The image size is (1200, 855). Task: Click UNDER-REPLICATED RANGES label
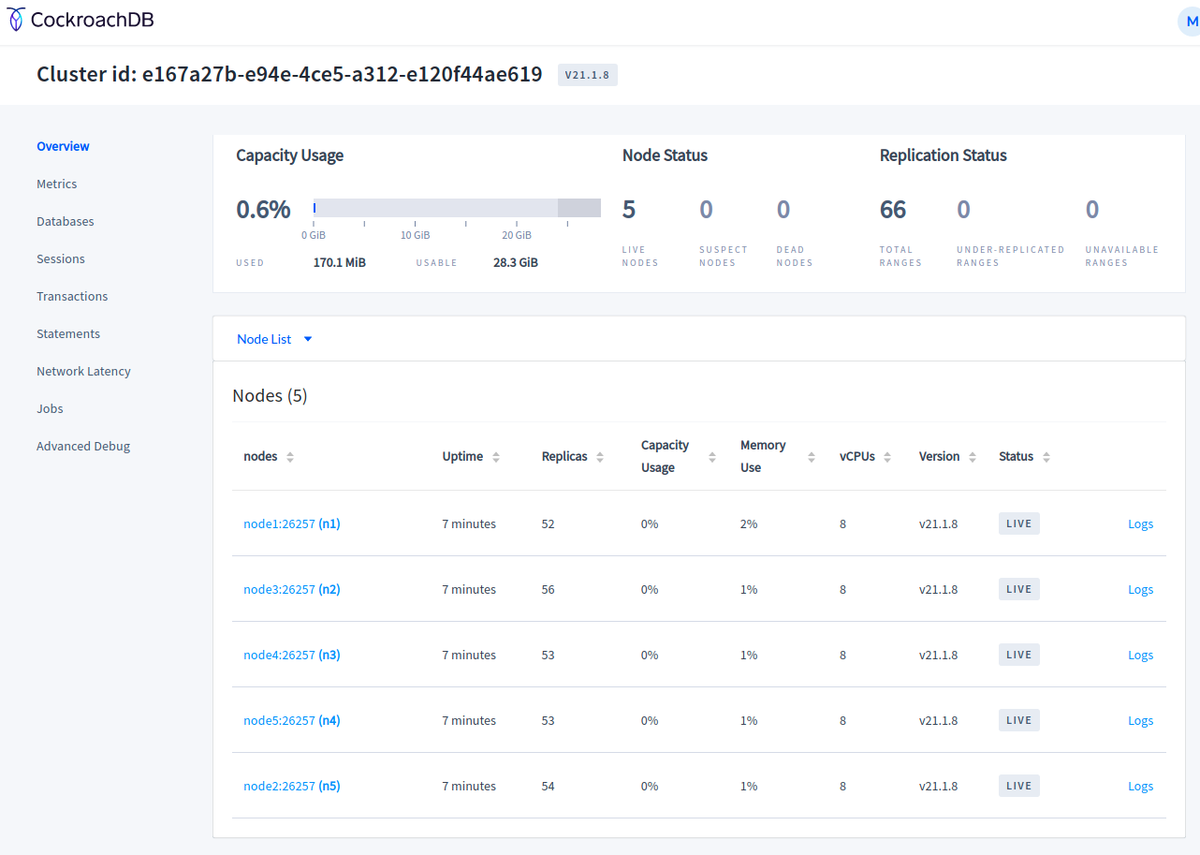pyautogui.click(x=1010, y=256)
